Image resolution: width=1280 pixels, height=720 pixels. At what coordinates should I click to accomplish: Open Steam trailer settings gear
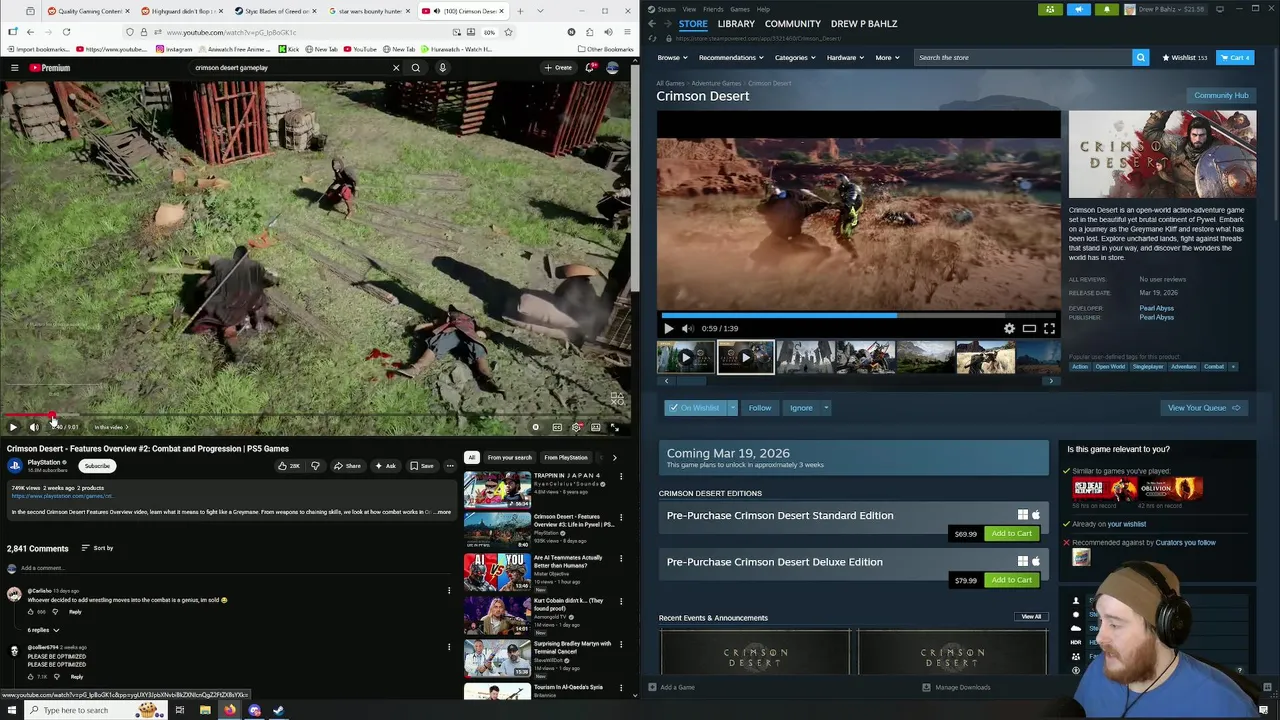(x=1009, y=328)
